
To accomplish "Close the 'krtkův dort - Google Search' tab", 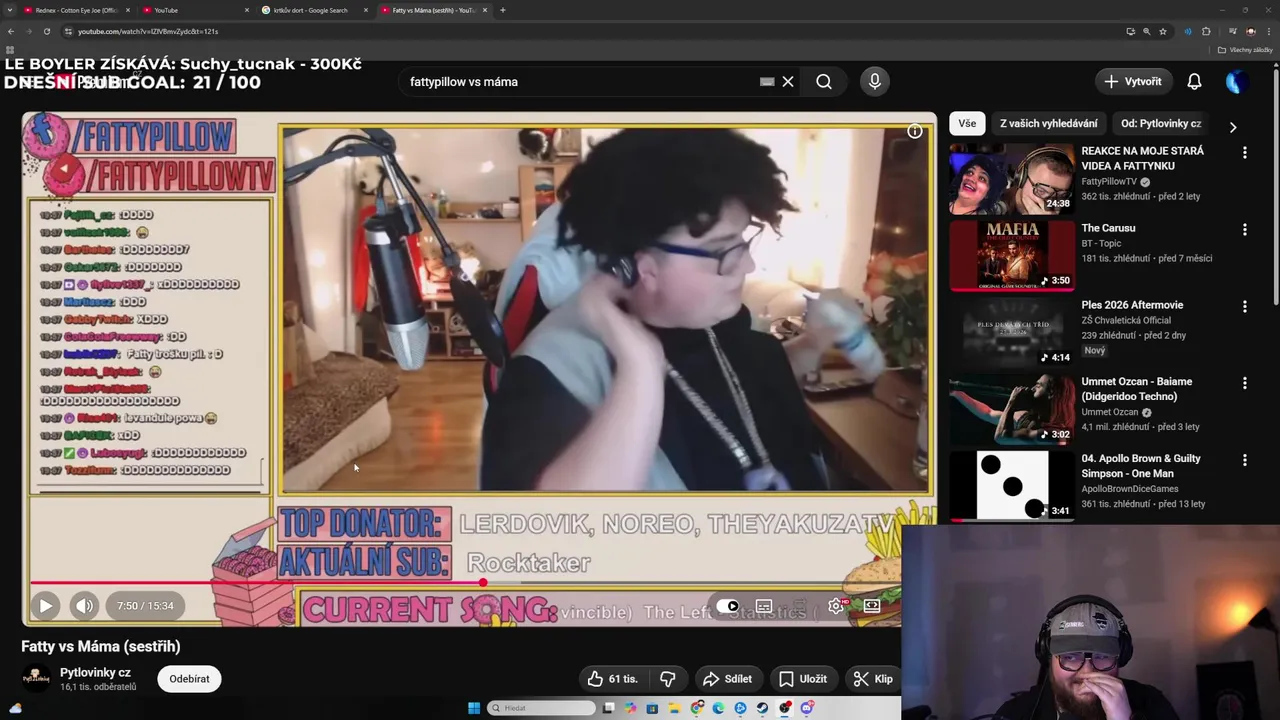I will pyautogui.click(x=366, y=10).
